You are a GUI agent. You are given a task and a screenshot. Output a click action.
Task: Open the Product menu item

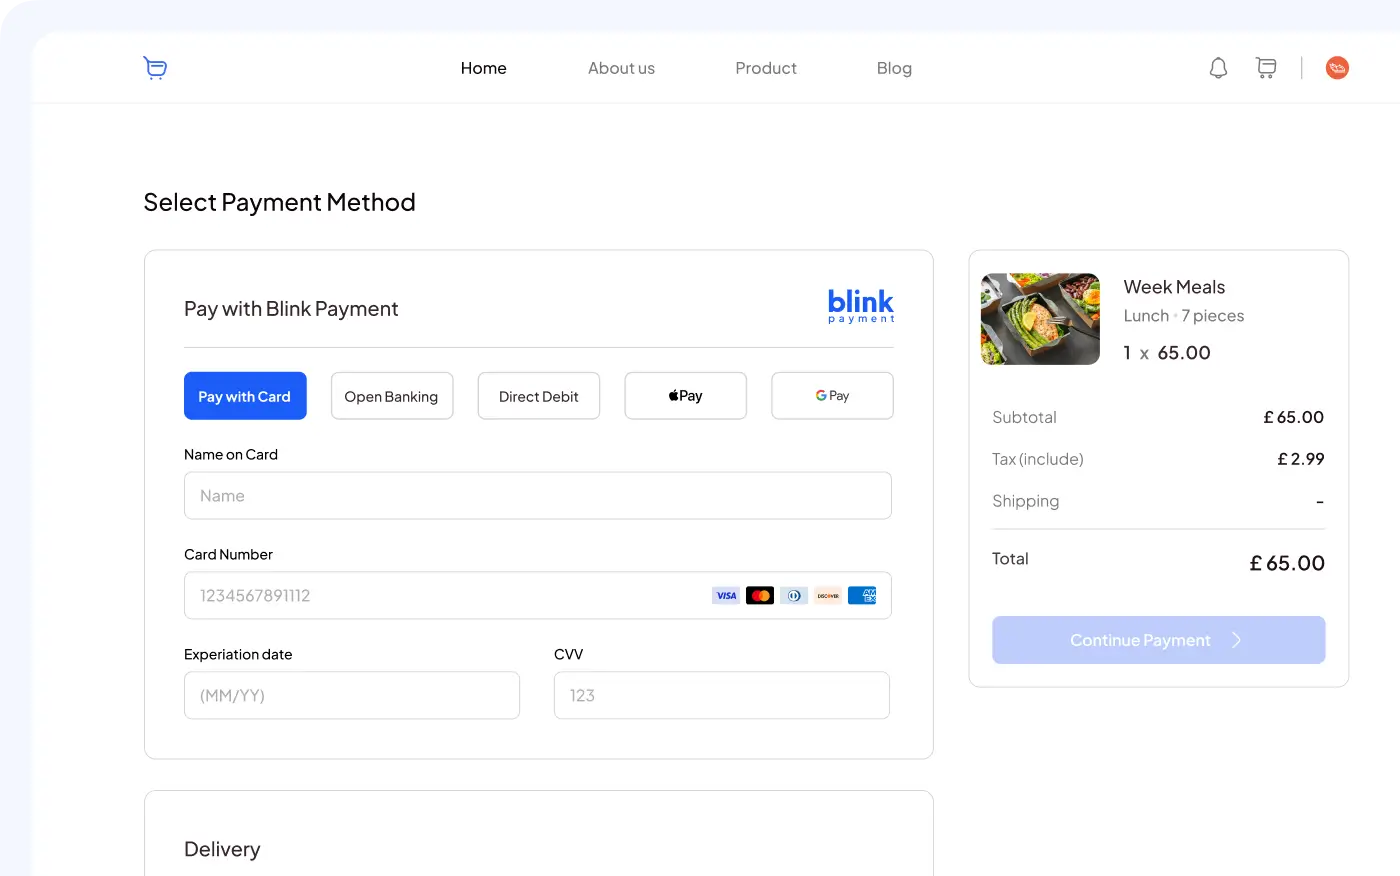766,68
